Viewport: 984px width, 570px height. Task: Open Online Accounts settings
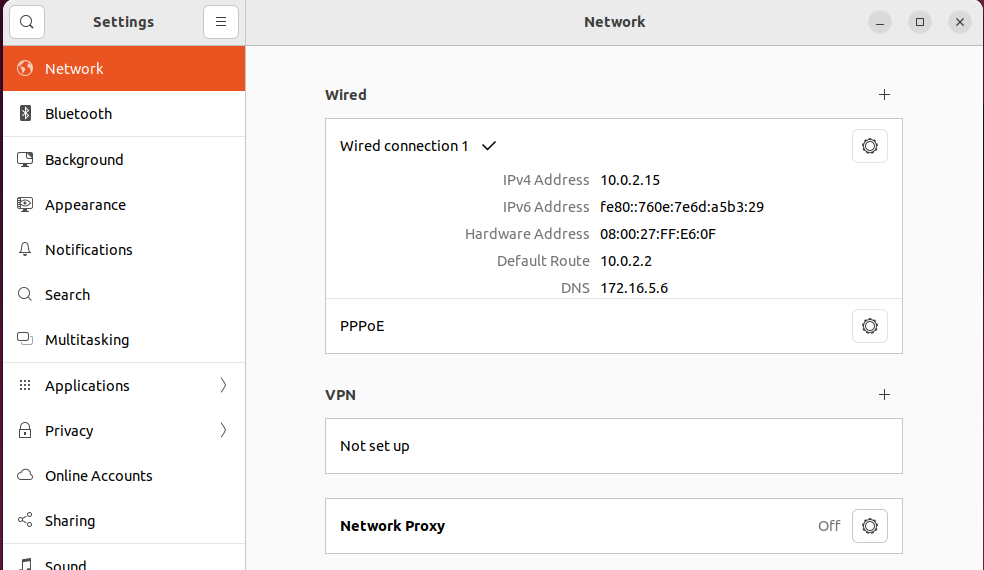99,476
